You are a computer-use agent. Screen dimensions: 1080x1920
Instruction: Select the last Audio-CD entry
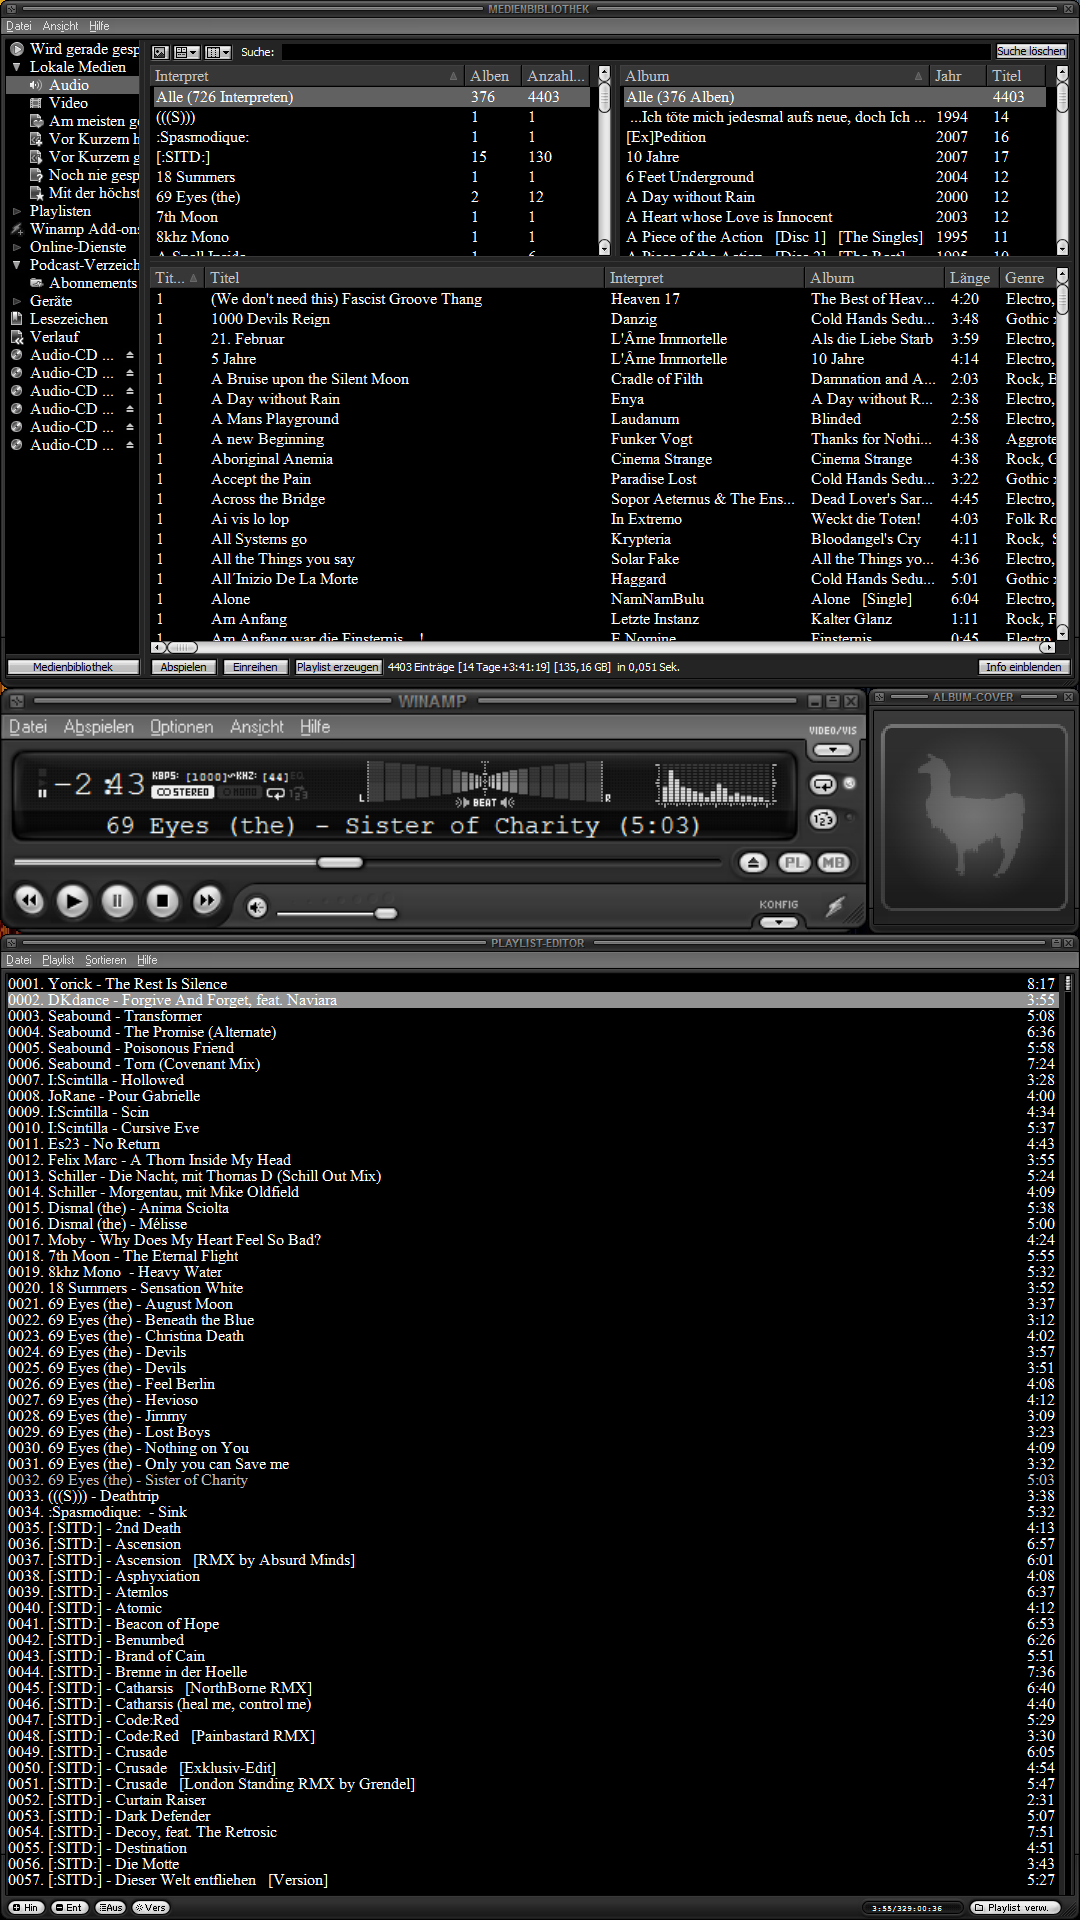coord(72,445)
